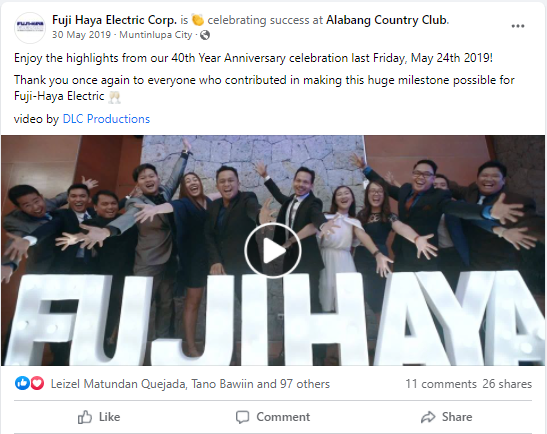This screenshot has width=547, height=434.
Task: Open the DLC Productions link
Action: [x=106, y=119]
